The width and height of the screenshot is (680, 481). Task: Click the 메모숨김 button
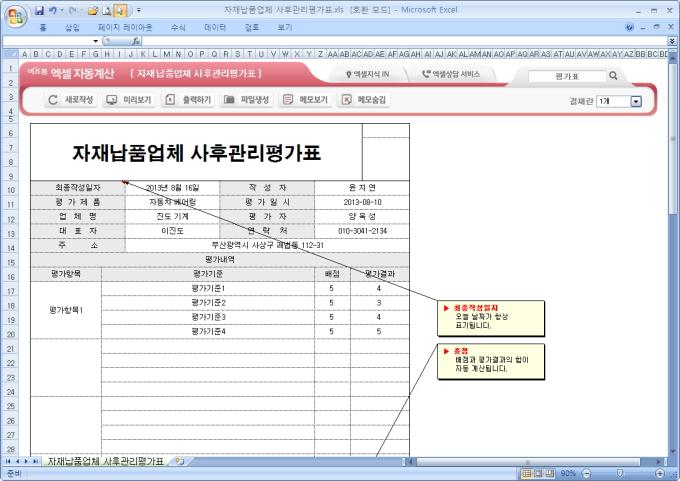point(363,100)
